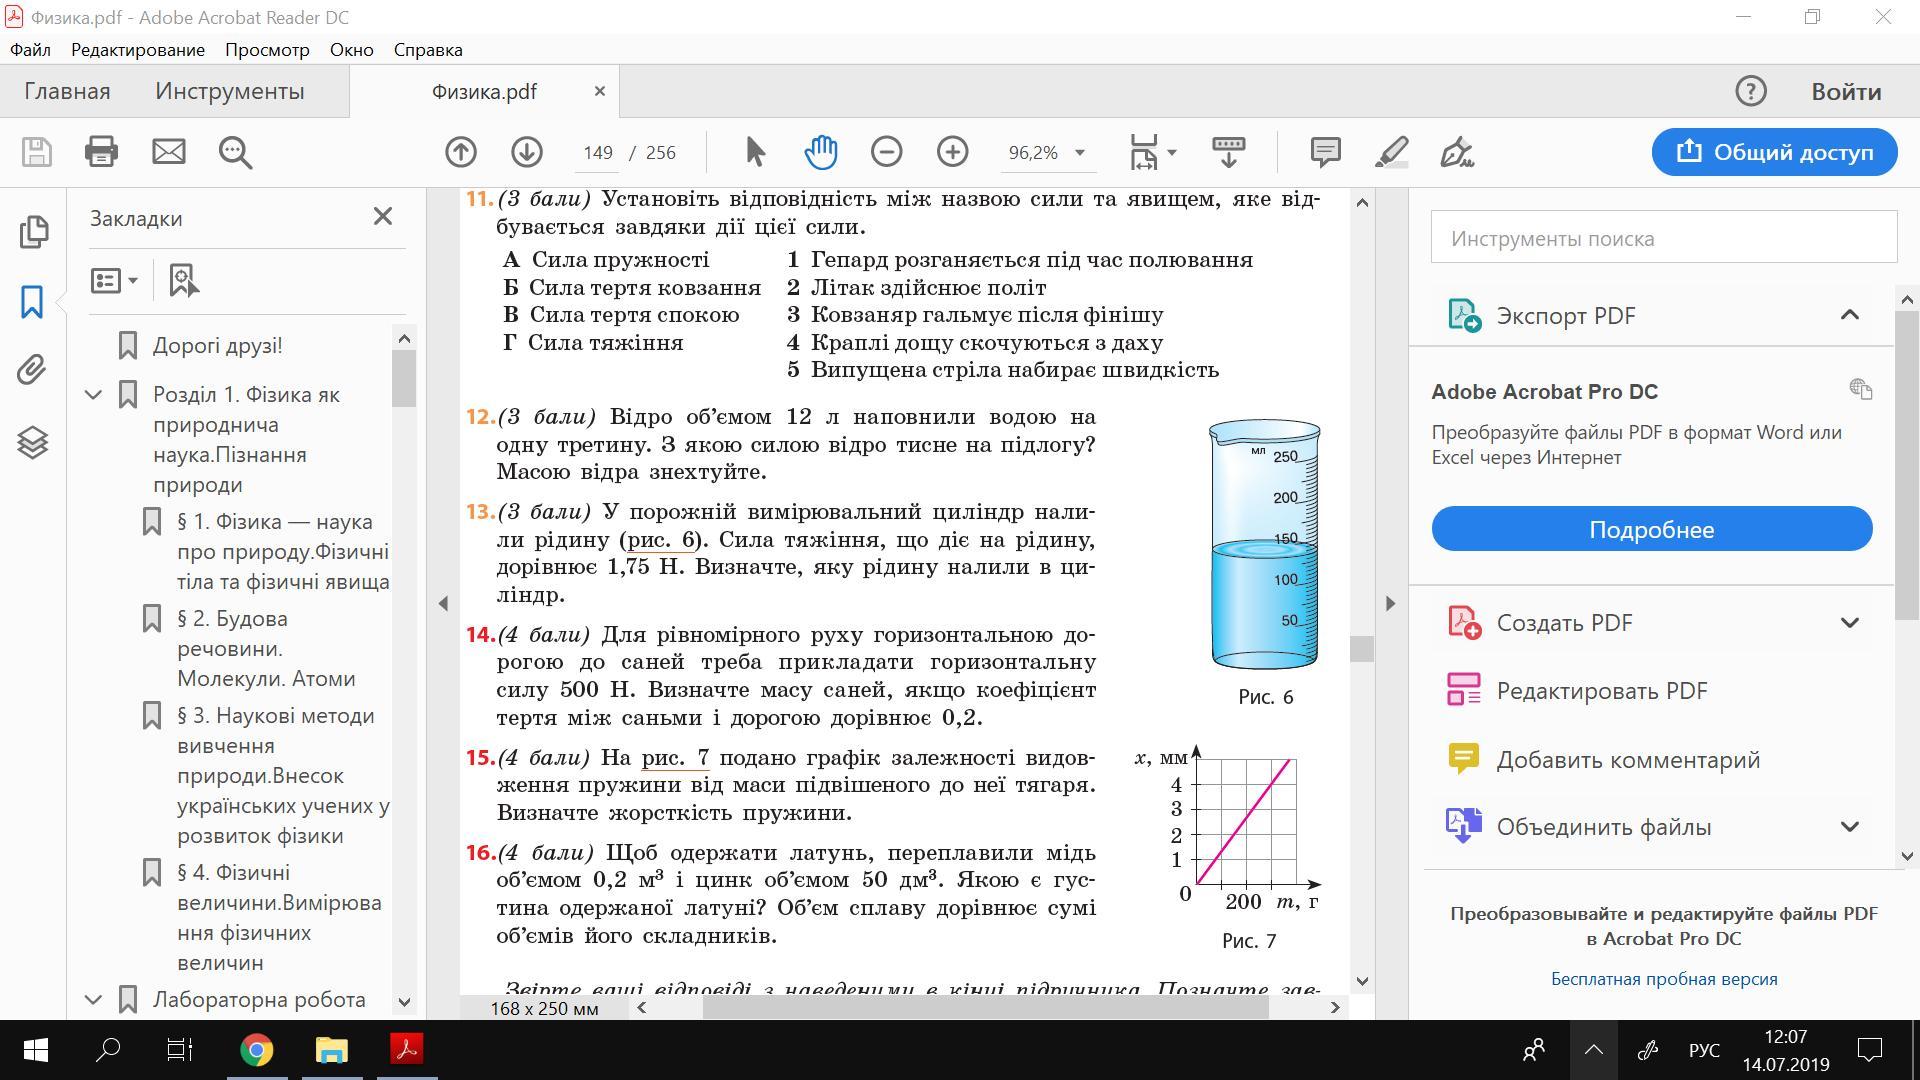Collapse the Розділ 1 bookmark tree

94,395
